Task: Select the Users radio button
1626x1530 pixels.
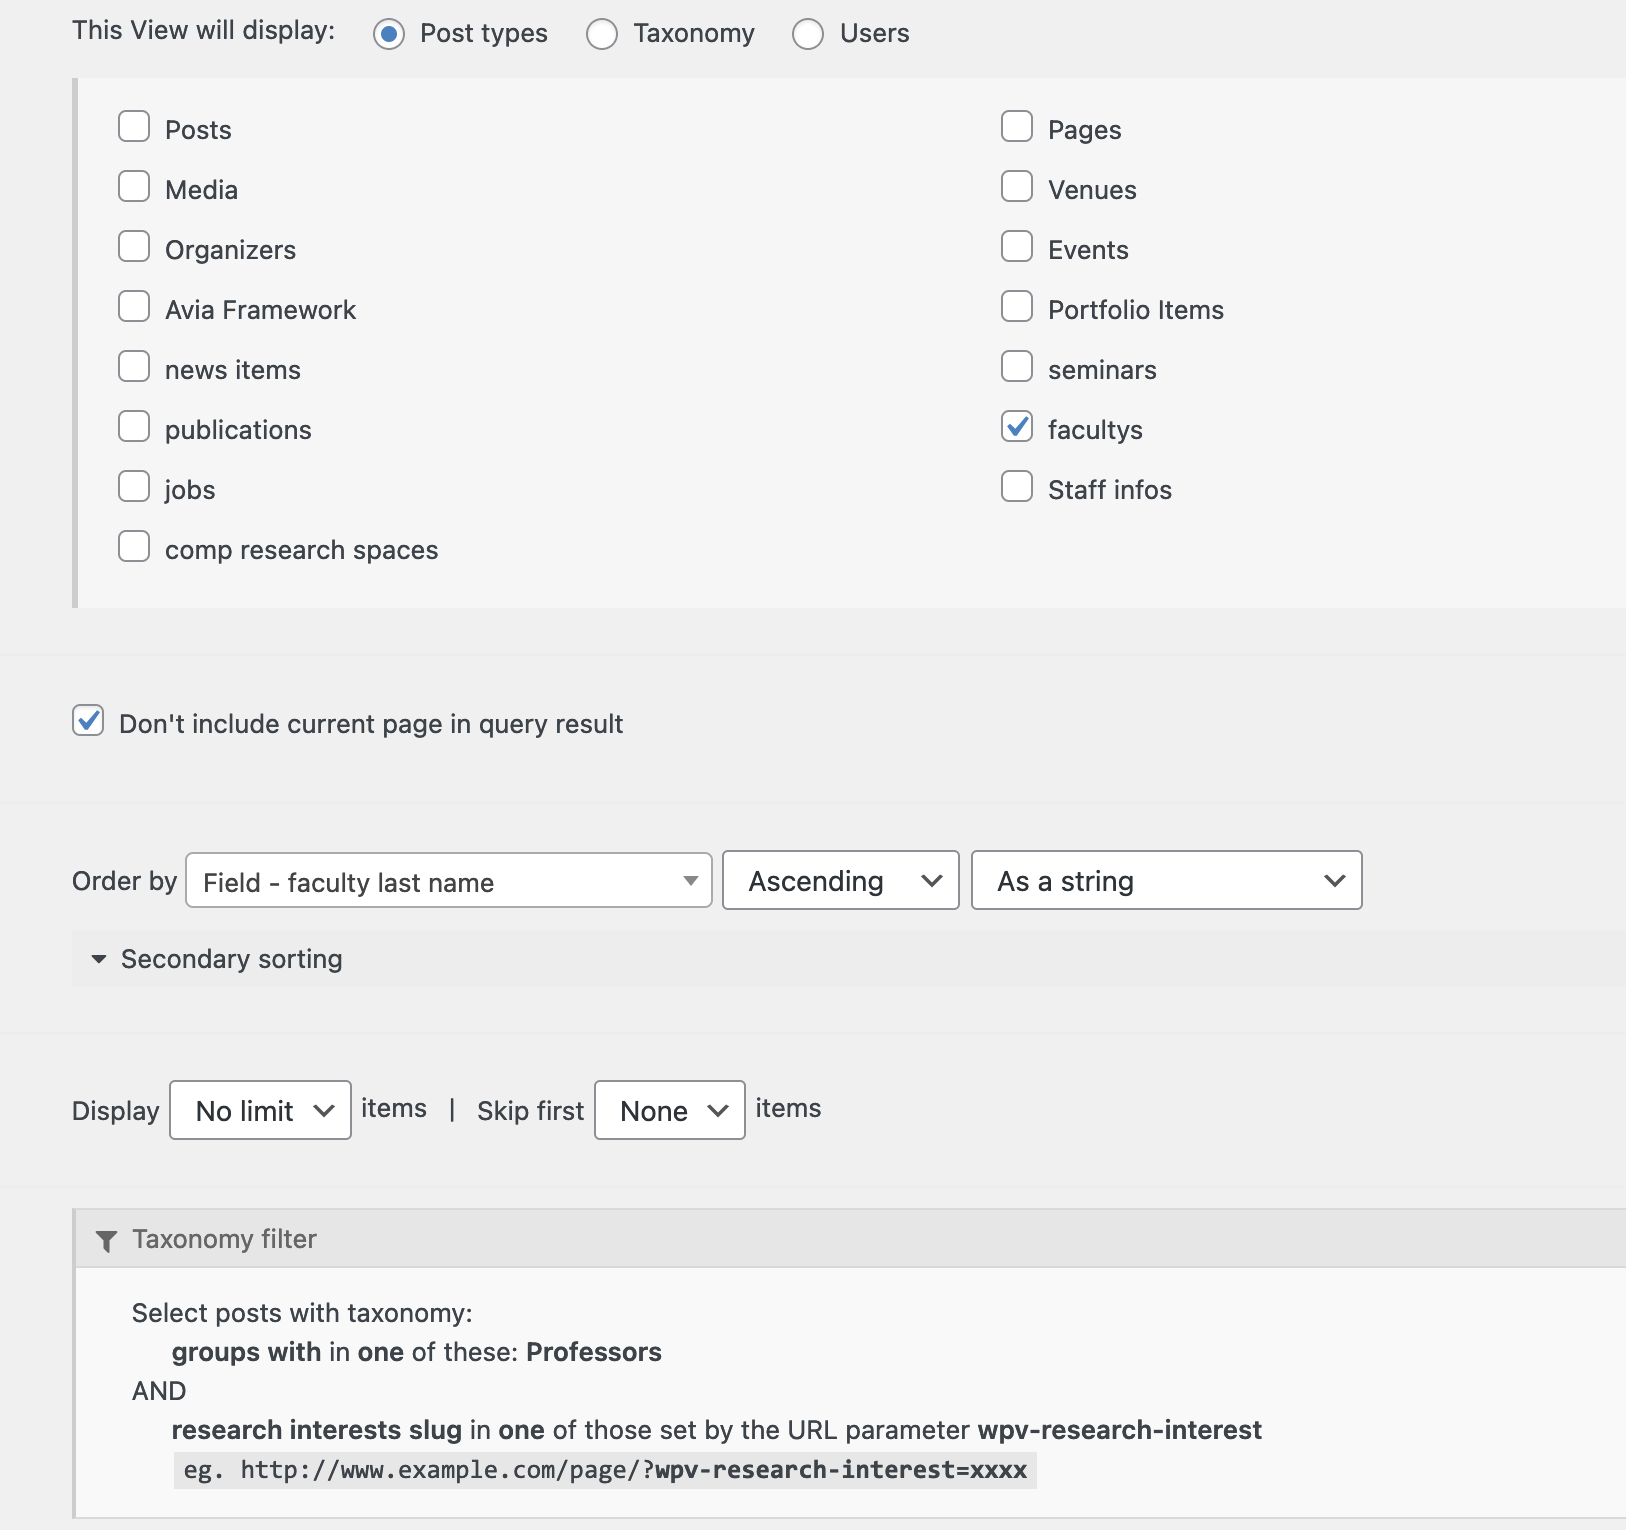Action: click(808, 34)
